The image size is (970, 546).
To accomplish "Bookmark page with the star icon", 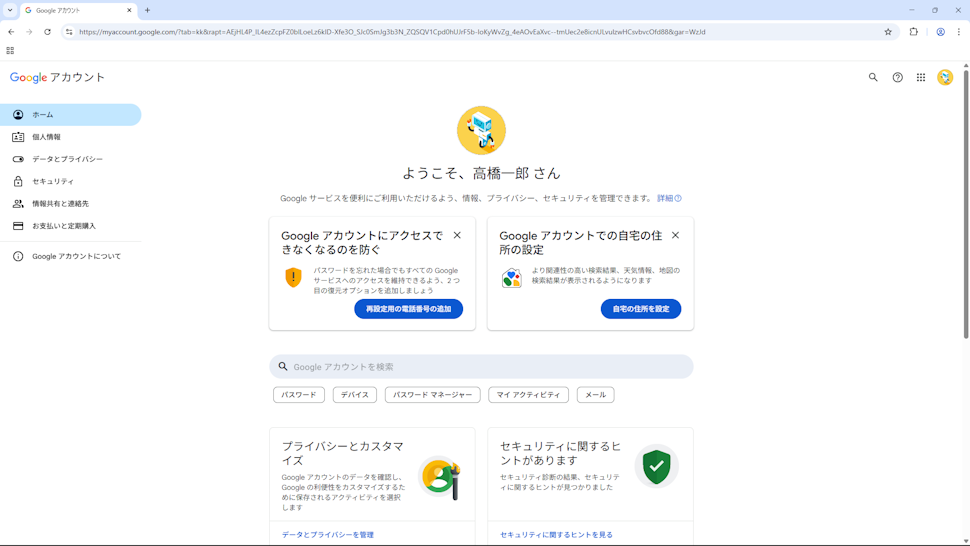I will coord(888,32).
